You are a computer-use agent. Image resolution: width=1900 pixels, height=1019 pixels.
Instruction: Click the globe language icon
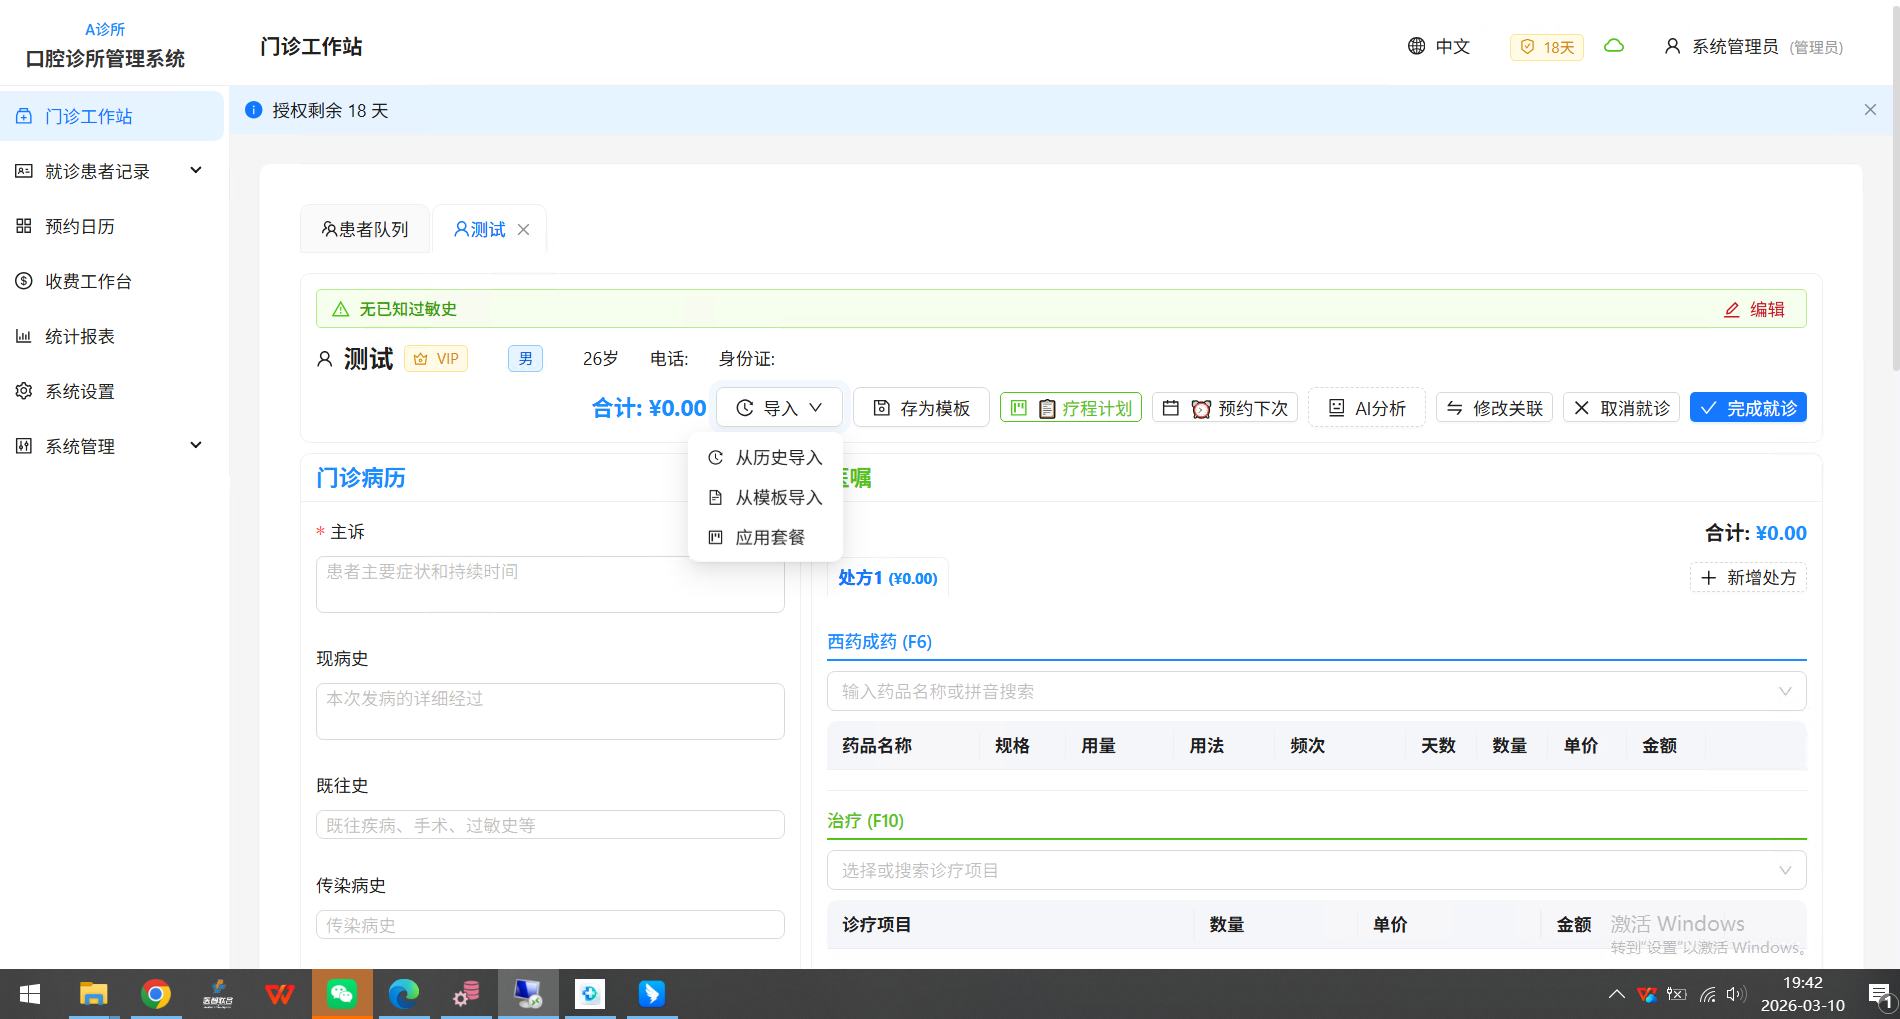(1416, 46)
